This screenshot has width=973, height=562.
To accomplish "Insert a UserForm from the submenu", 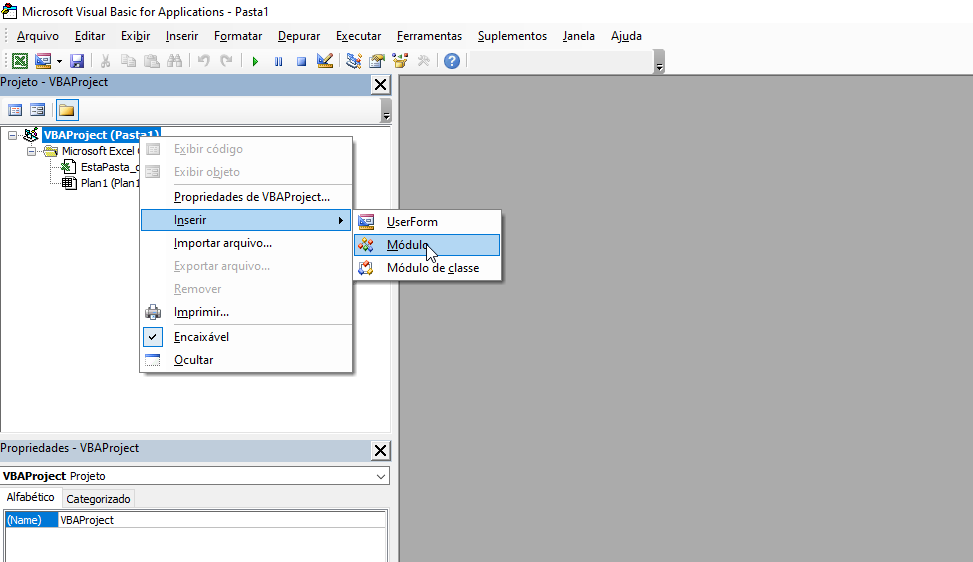I will 427,222.
